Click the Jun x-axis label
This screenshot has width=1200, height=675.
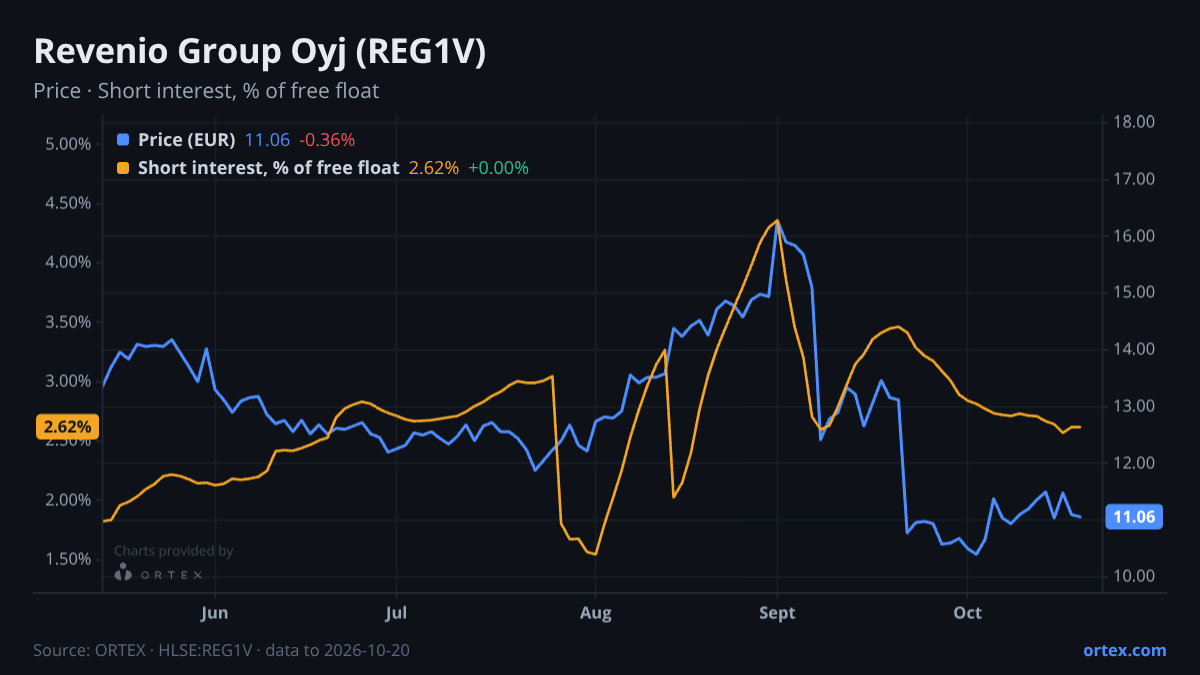[x=215, y=612]
